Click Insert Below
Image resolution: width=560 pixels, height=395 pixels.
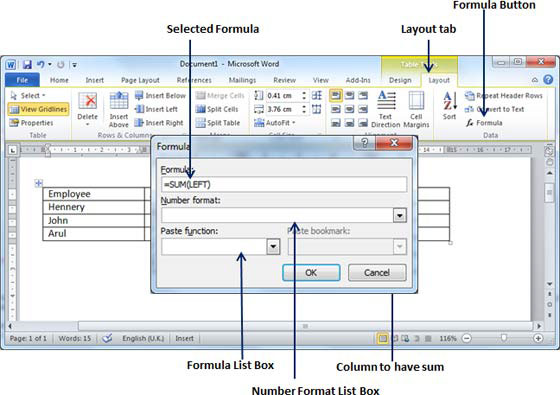160,95
